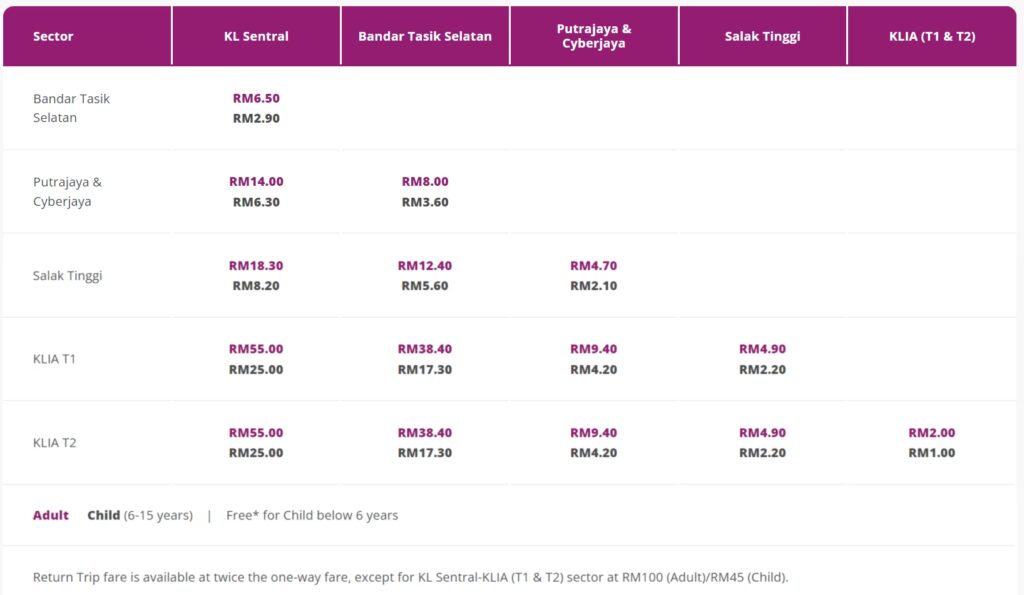
Task: Click the RM2.00 adult fare
Action: pyautogui.click(x=932, y=433)
